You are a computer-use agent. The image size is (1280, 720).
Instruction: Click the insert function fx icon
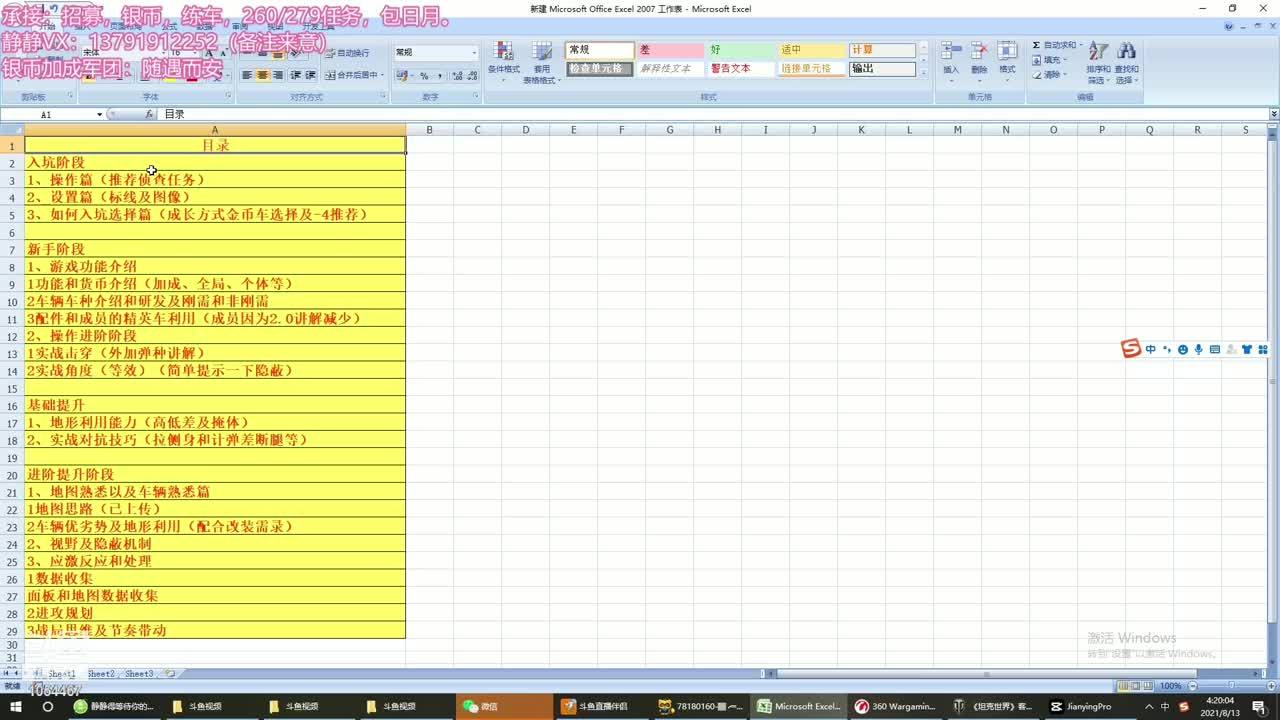(149, 115)
